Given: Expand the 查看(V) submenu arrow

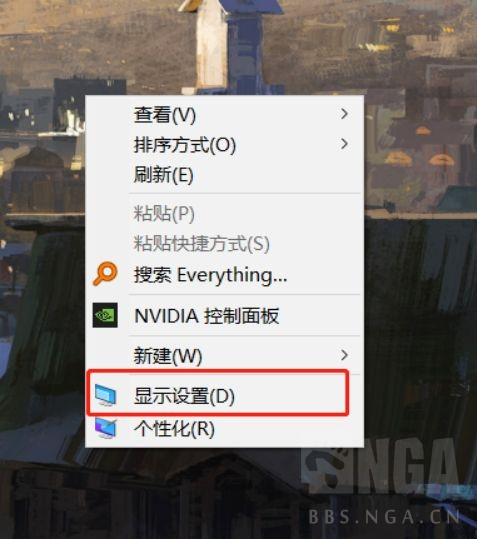Looking at the screenshot, I should pos(344,114).
